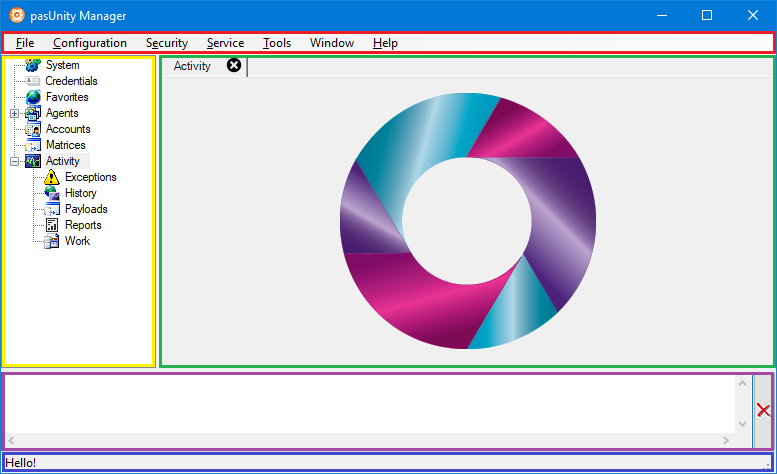Maximize the pasUnity Manager window
The image size is (777, 474).
(707, 15)
